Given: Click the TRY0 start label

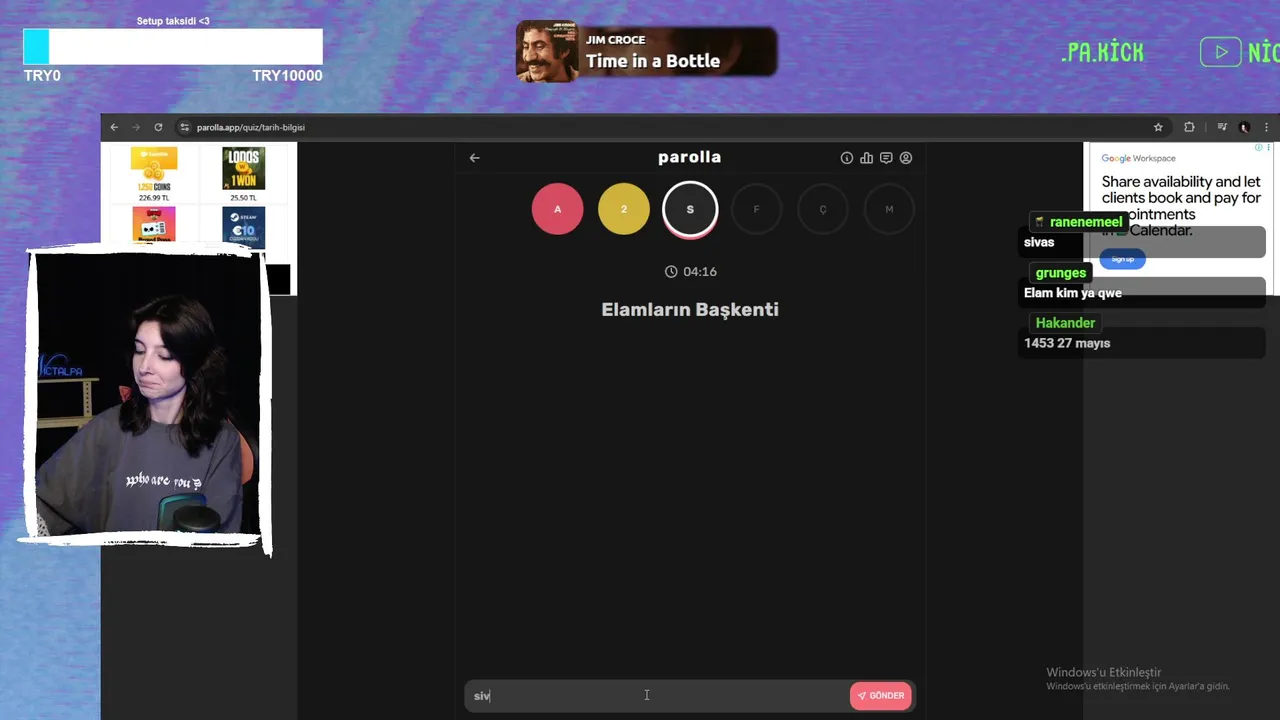Looking at the screenshot, I should [42, 76].
